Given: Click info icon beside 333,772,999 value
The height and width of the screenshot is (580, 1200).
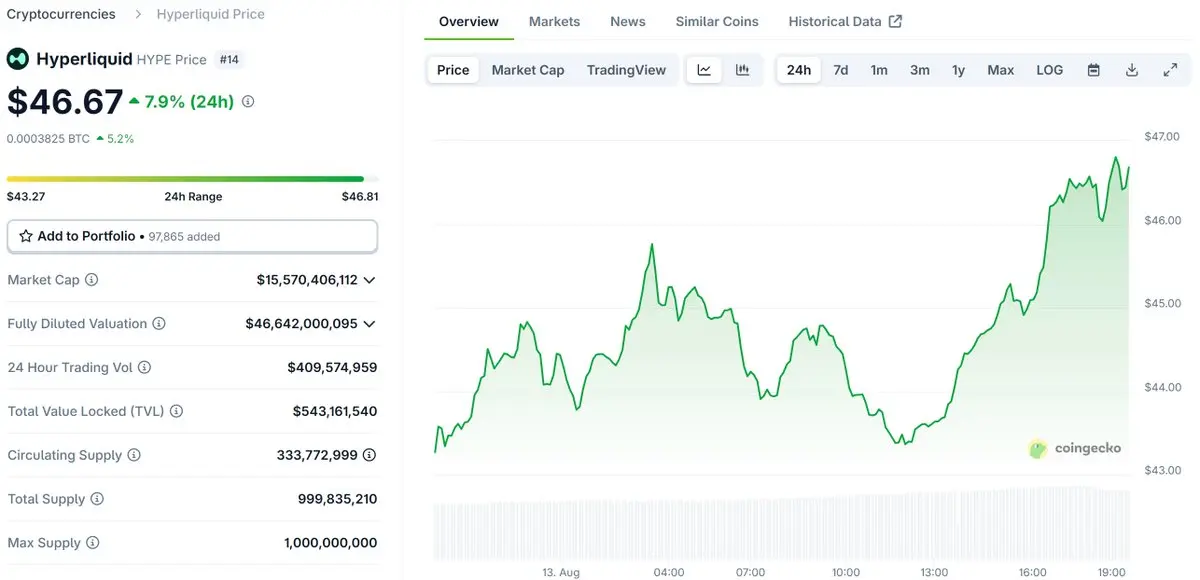Looking at the screenshot, I should [x=369, y=455].
